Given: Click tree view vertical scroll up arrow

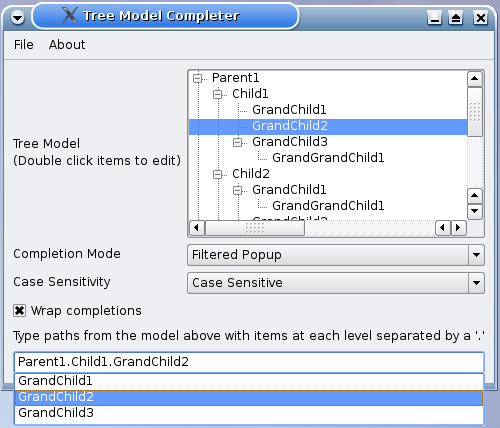Looking at the screenshot, I should (475, 79).
